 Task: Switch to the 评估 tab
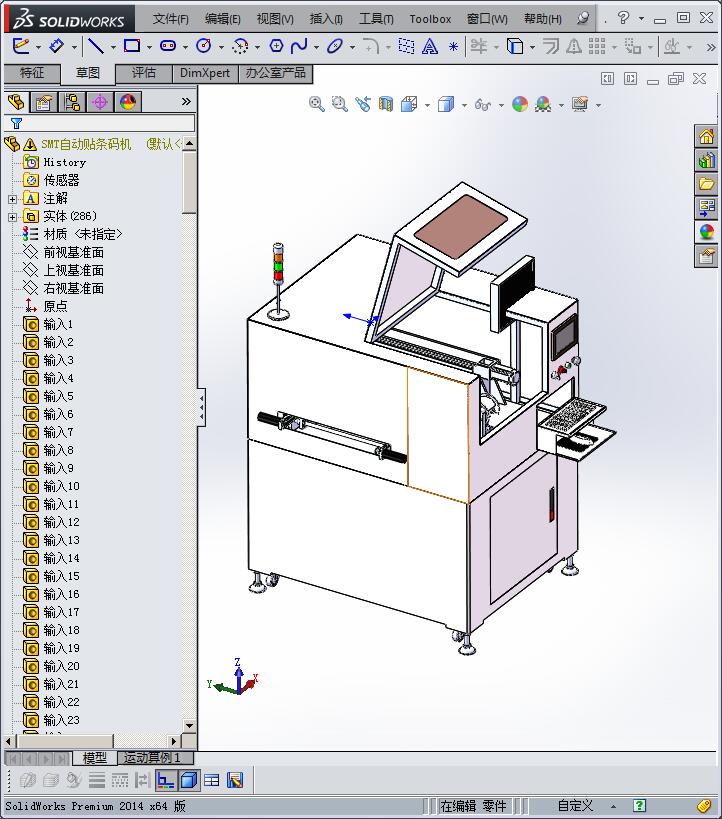coord(144,73)
